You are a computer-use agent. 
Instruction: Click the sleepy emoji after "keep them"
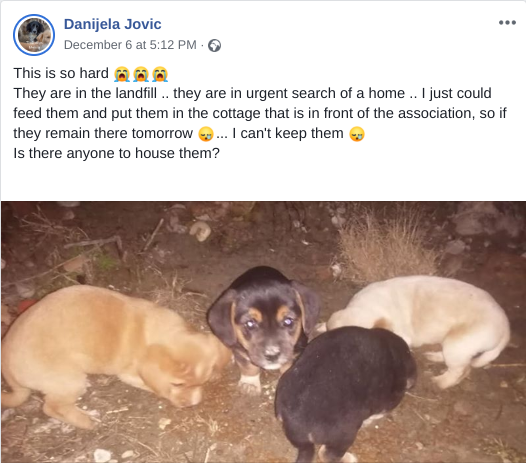357,134
